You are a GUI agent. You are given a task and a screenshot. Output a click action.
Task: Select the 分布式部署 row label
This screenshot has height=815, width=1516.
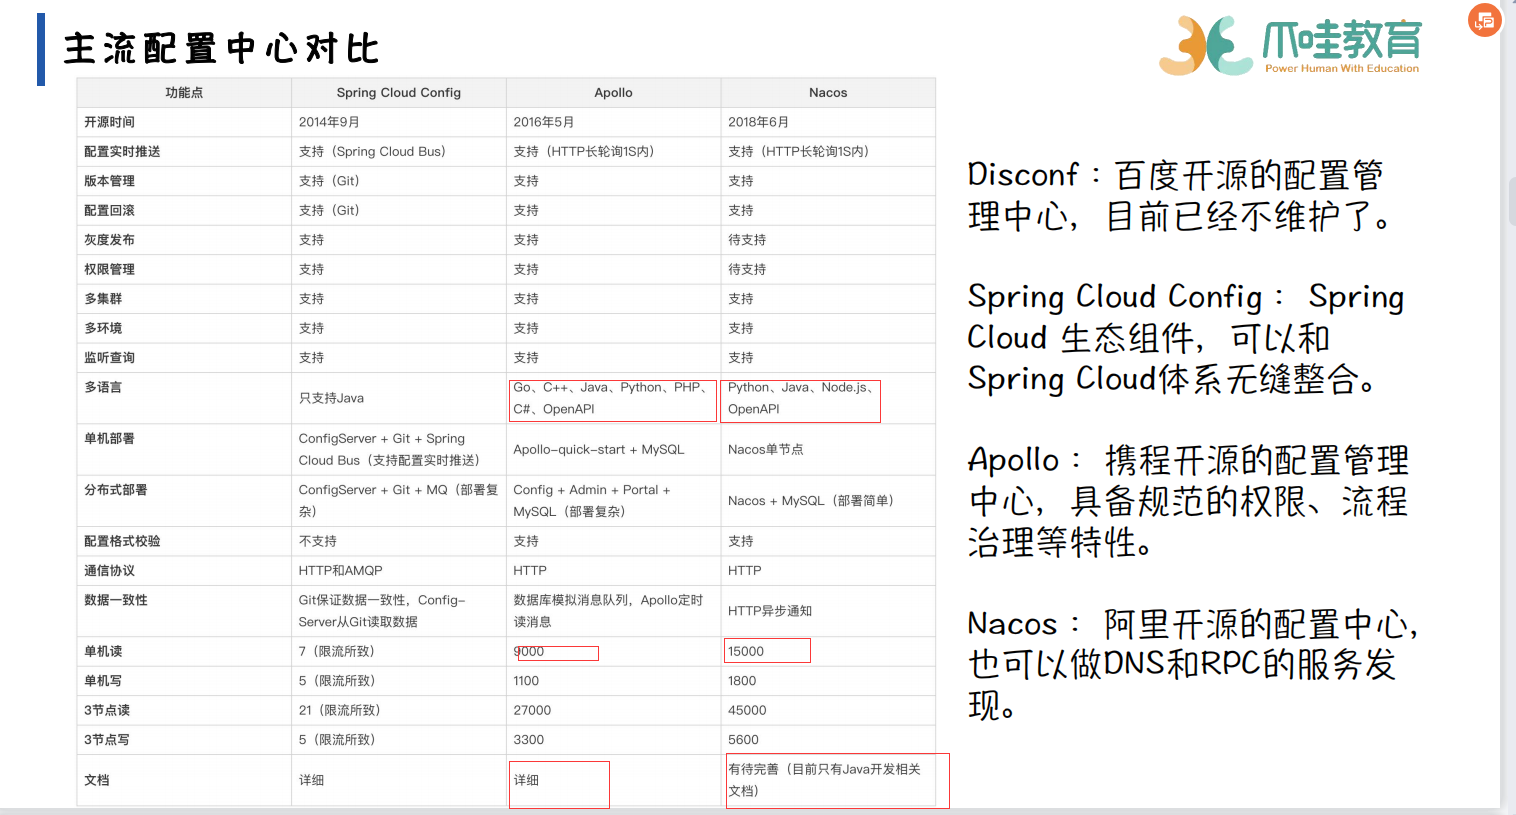pos(115,490)
